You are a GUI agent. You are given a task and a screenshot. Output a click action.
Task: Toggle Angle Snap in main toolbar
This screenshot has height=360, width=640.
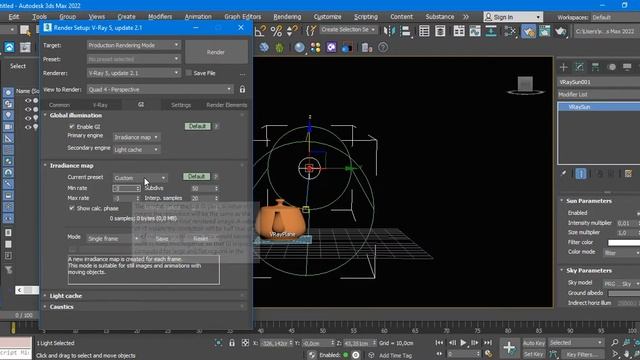point(260,31)
